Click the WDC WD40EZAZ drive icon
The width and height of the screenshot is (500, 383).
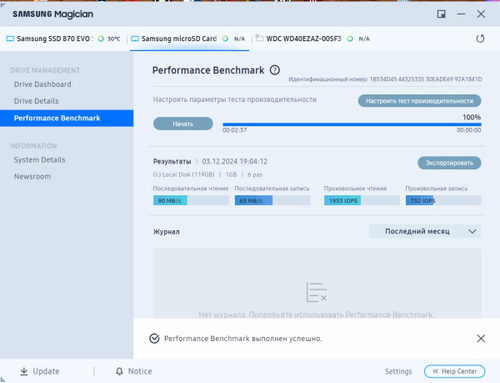click(259, 38)
